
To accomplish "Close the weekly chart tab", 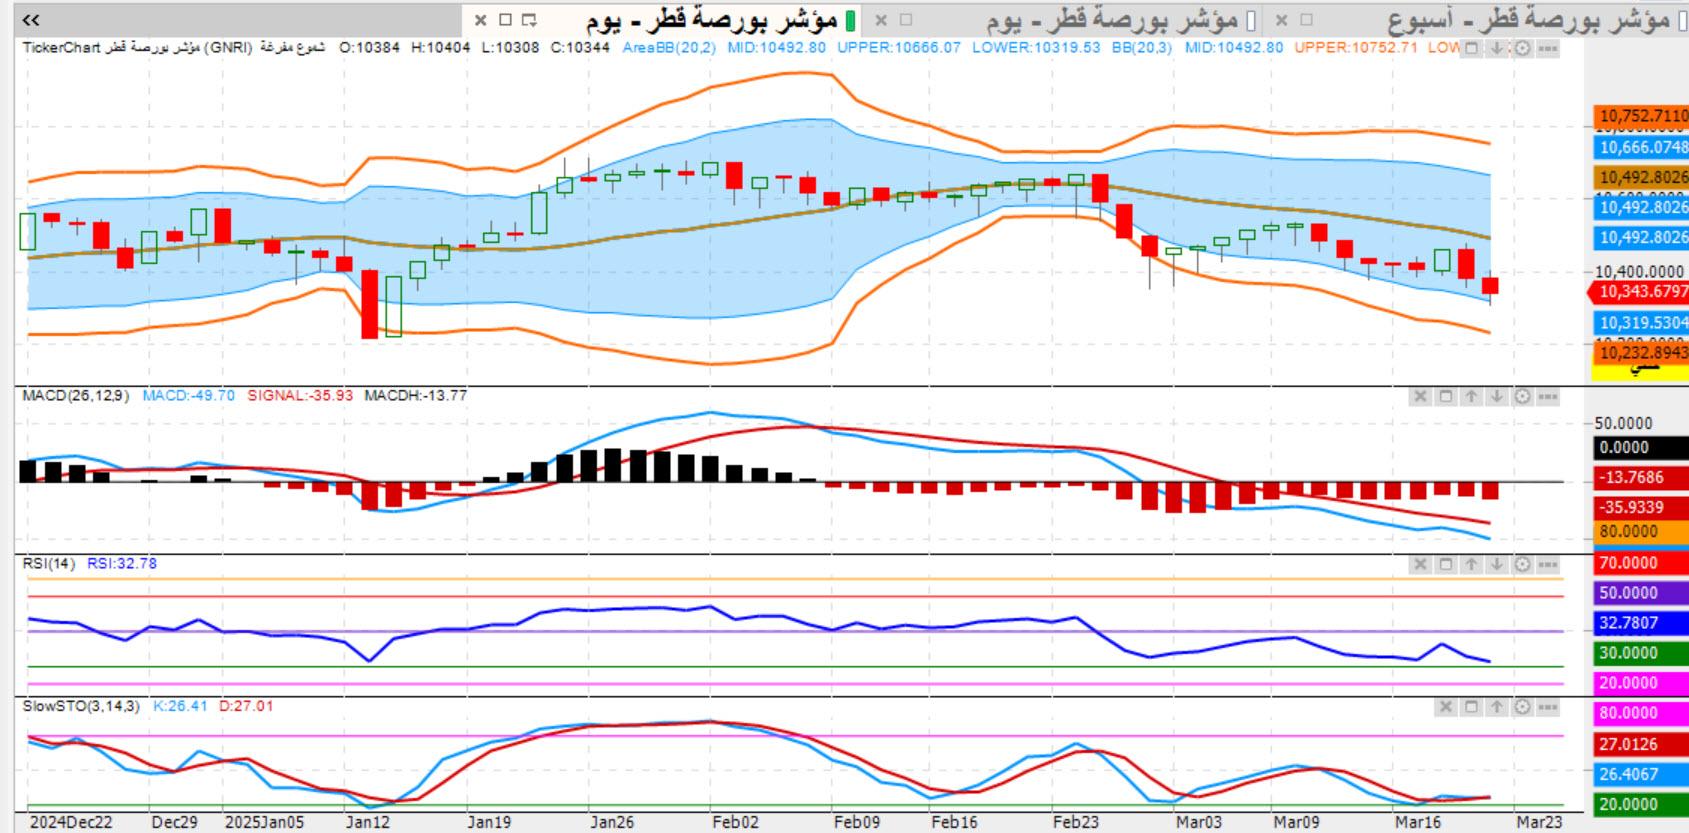I will 1281,19.
